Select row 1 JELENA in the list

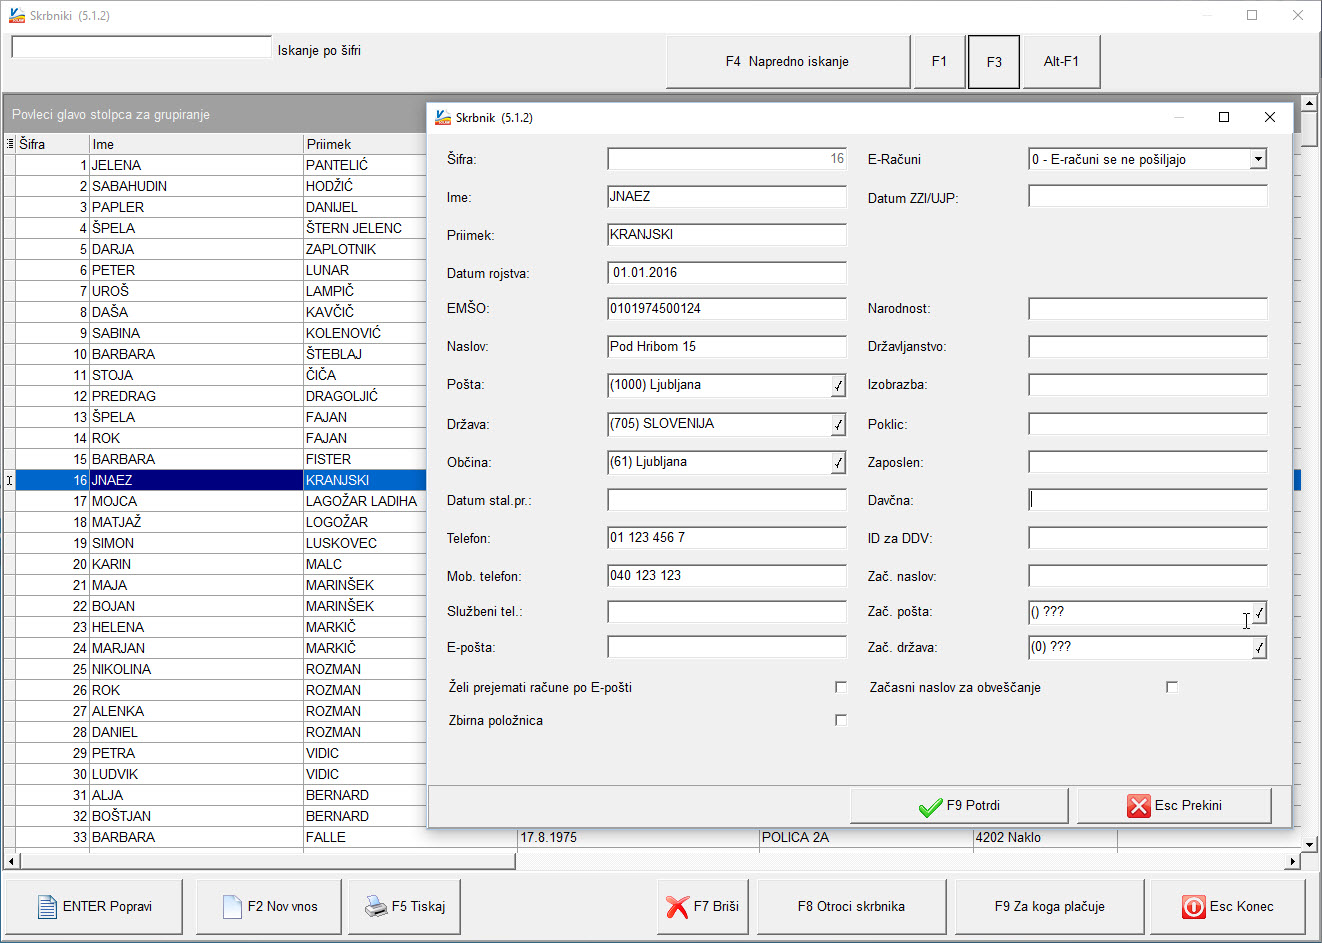(x=215, y=165)
